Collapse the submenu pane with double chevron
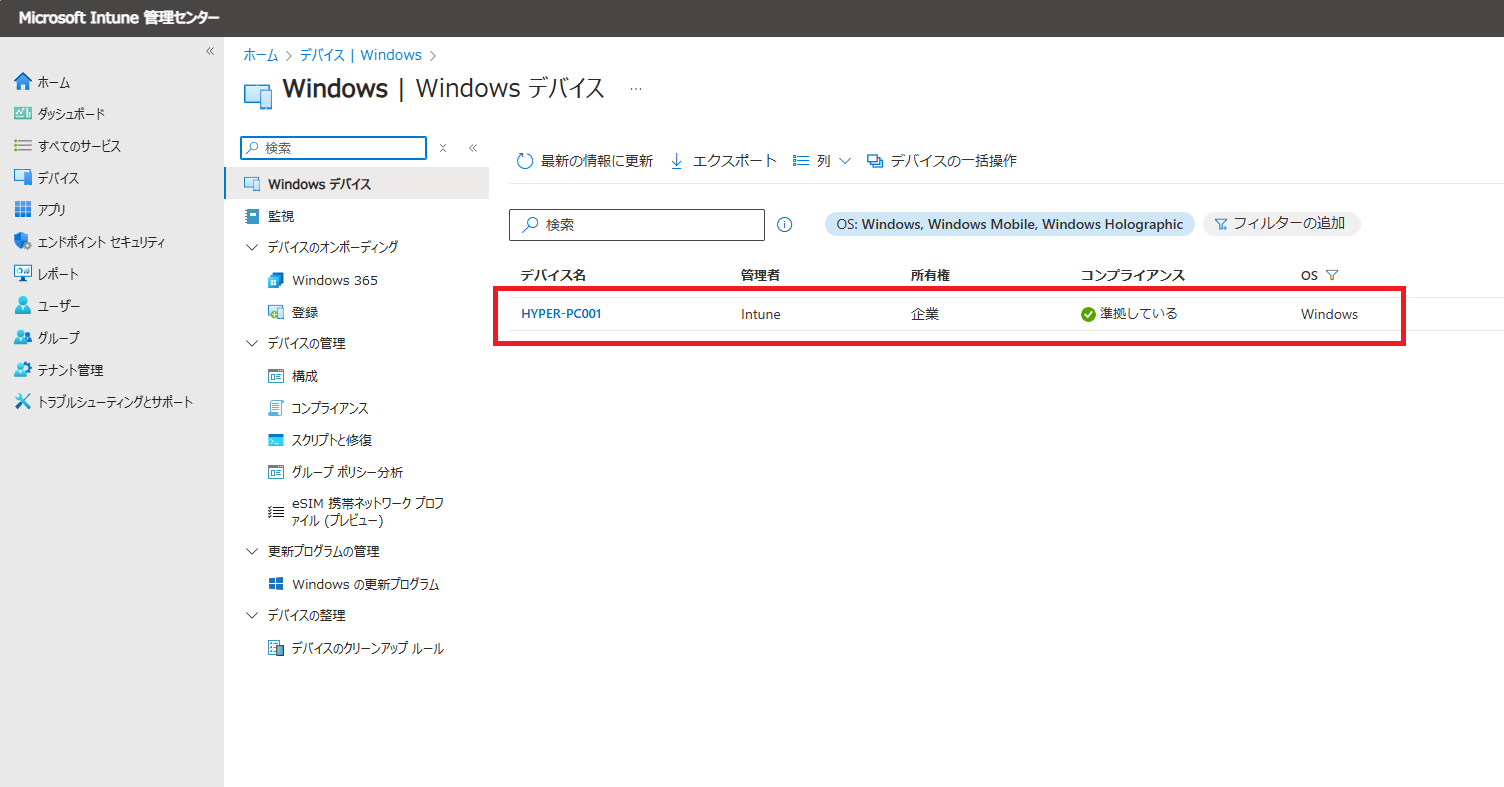The image size is (1504, 787). (x=473, y=148)
